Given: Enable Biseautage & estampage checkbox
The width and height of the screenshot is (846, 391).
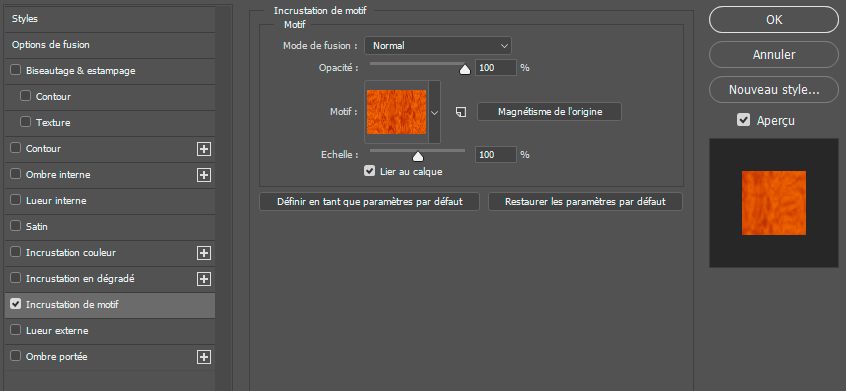Looking at the screenshot, I should [x=15, y=71].
